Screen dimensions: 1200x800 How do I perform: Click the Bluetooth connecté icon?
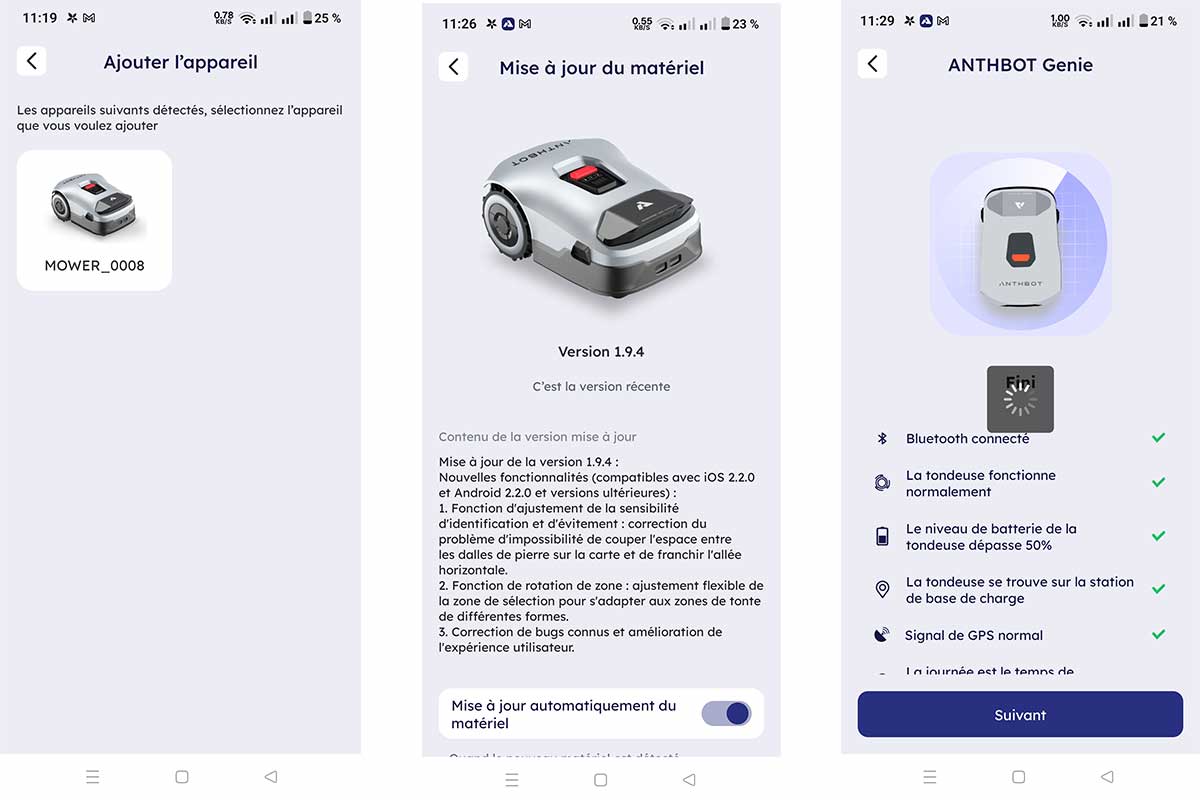tap(882, 438)
